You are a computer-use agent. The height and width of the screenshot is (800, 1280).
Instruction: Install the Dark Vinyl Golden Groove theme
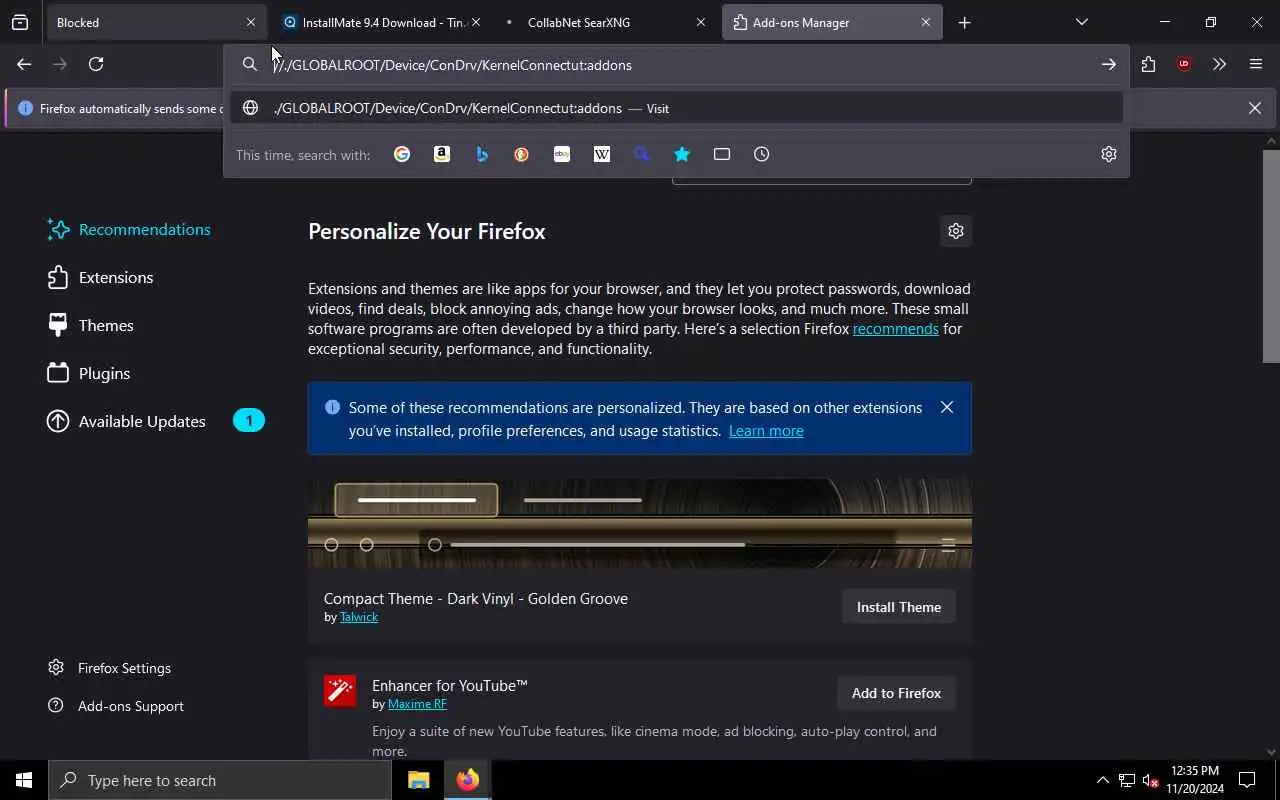click(x=899, y=607)
